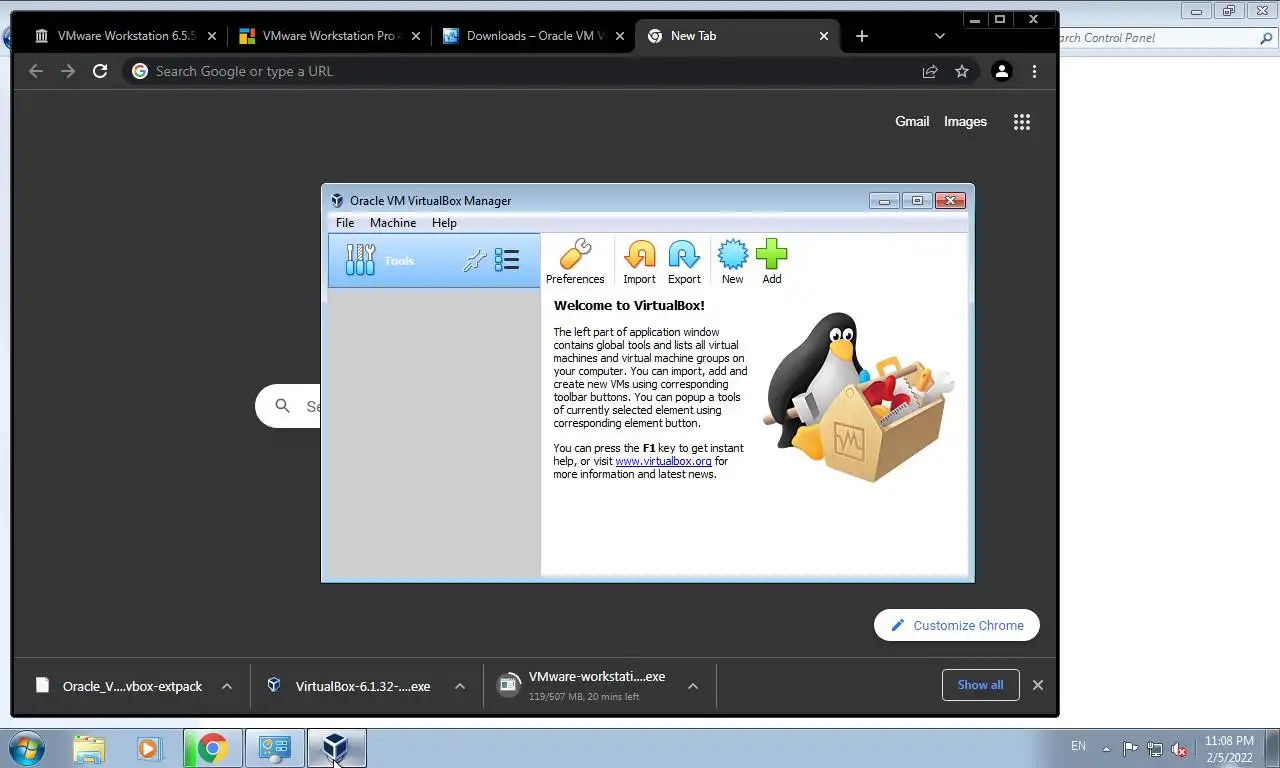Open Oracle vbox-extpack download item
This screenshot has width=1280, height=768.
[x=119, y=686]
